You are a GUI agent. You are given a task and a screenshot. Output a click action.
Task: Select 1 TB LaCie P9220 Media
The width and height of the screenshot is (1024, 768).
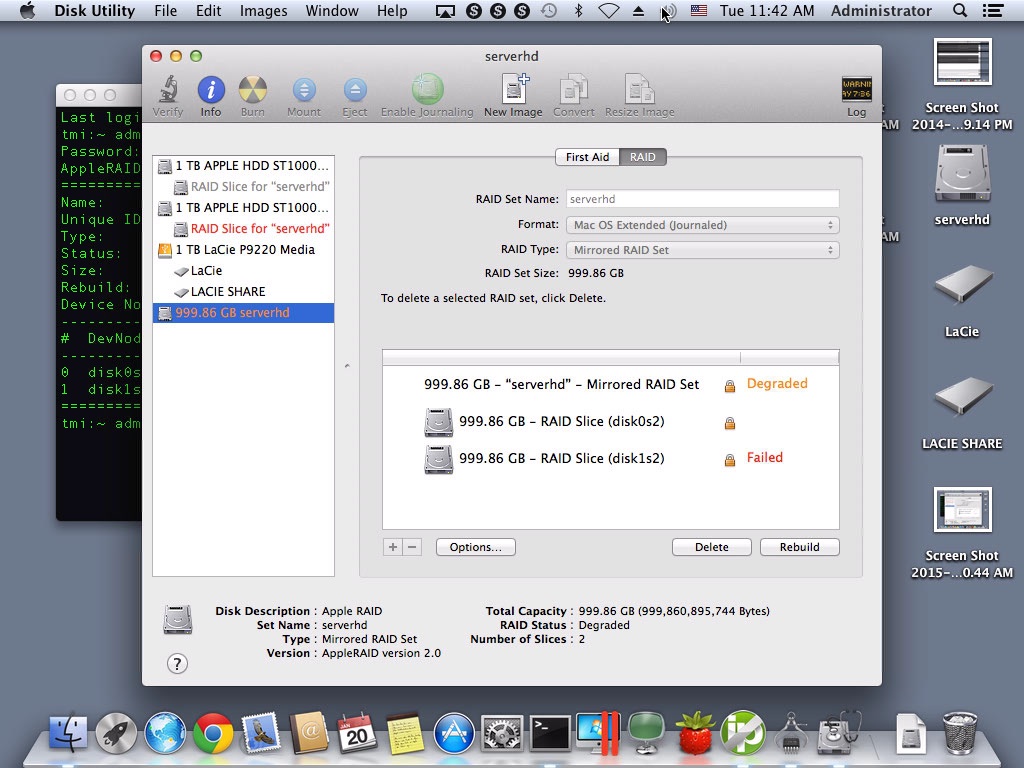click(x=243, y=249)
